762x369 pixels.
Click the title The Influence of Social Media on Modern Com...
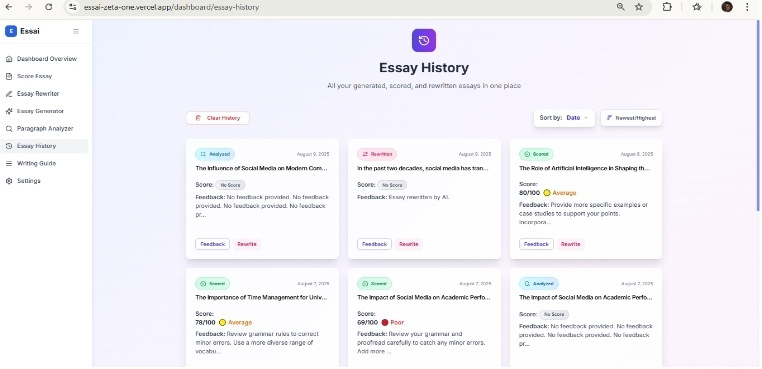pyautogui.click(x=261, y=168)
